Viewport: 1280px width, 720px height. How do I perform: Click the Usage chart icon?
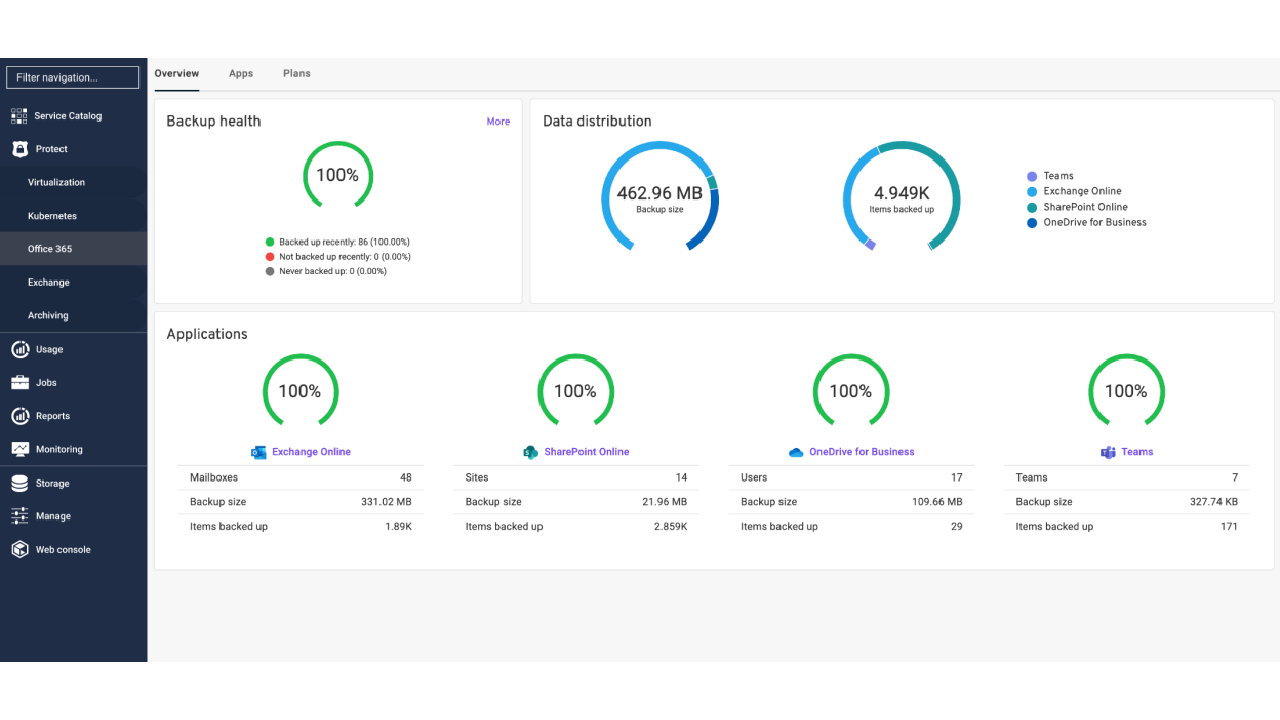tap(19, 349)
